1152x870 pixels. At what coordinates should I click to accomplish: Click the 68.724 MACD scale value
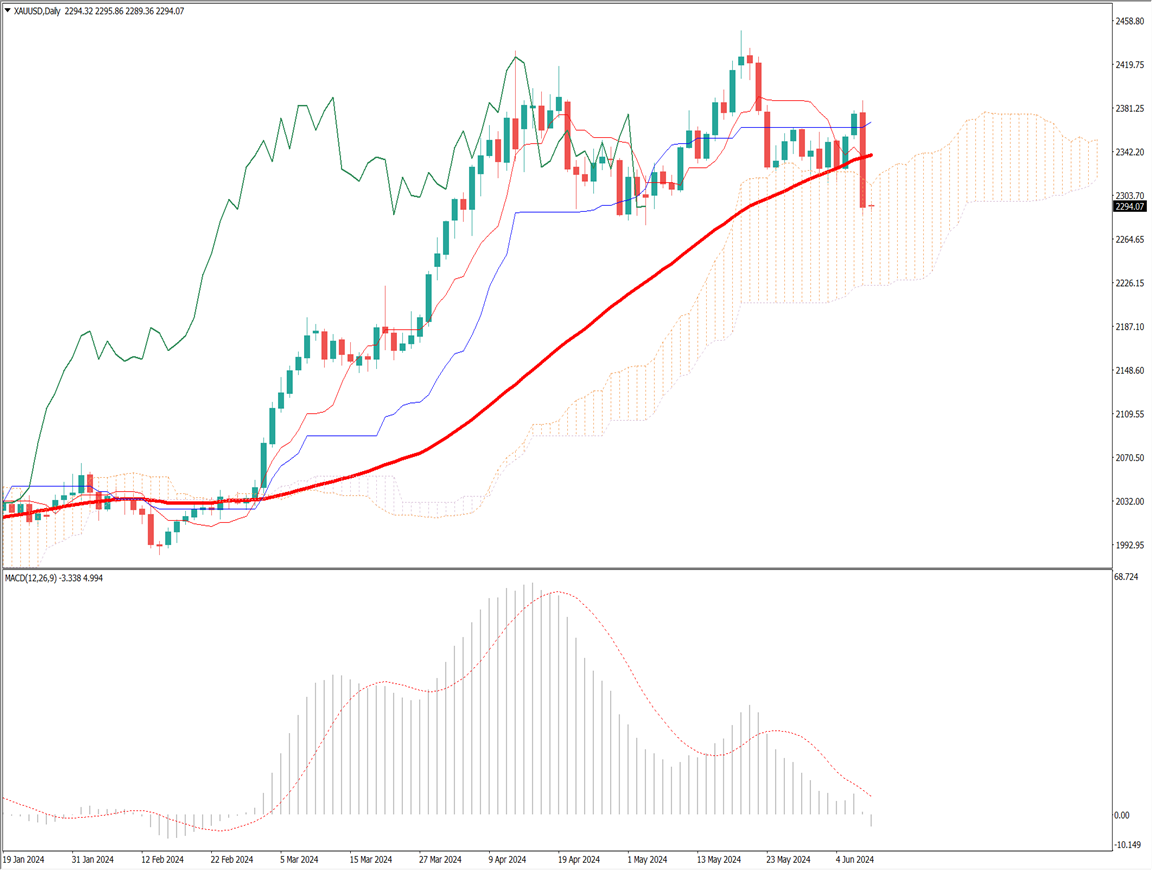(x=1127, y=578)
